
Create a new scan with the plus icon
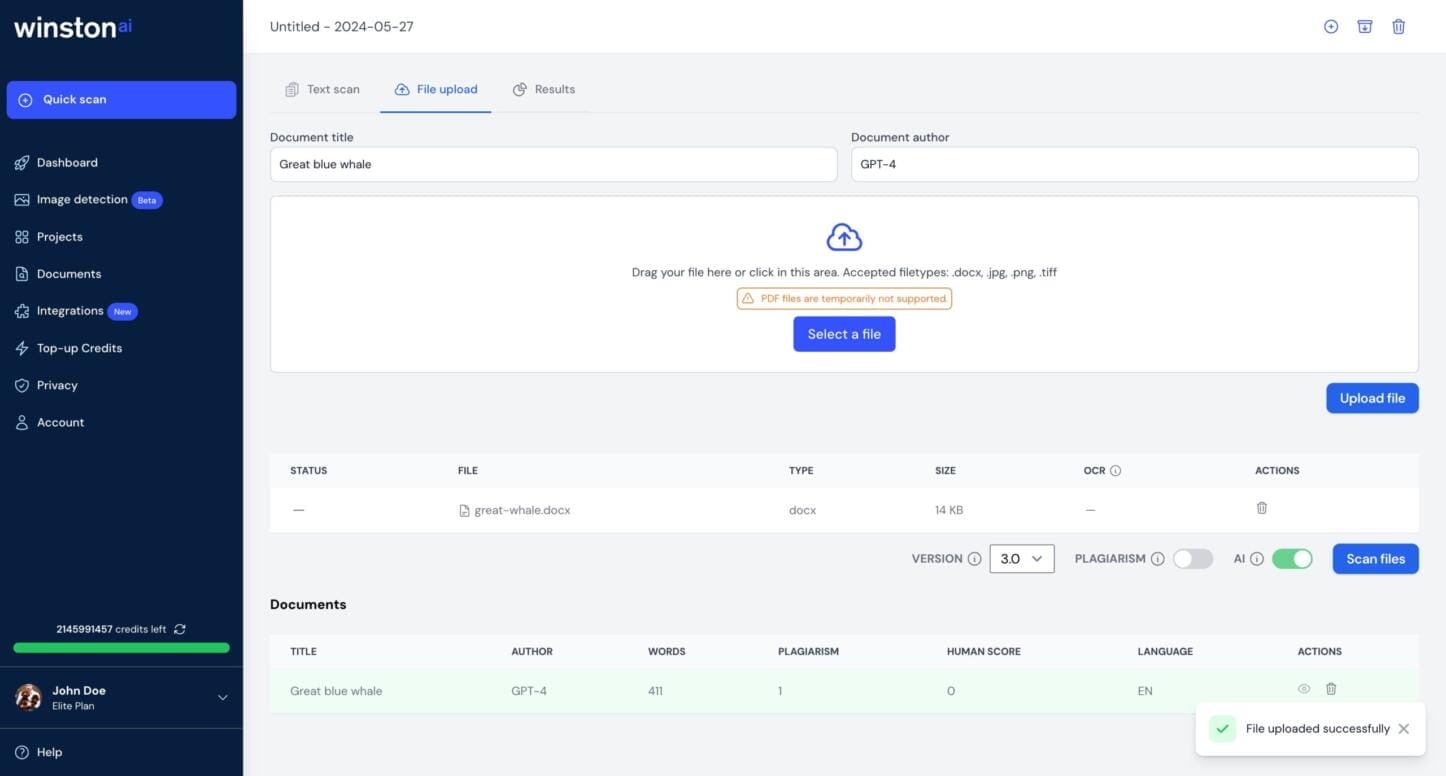pyautogui.click(x=1331, y=26)
